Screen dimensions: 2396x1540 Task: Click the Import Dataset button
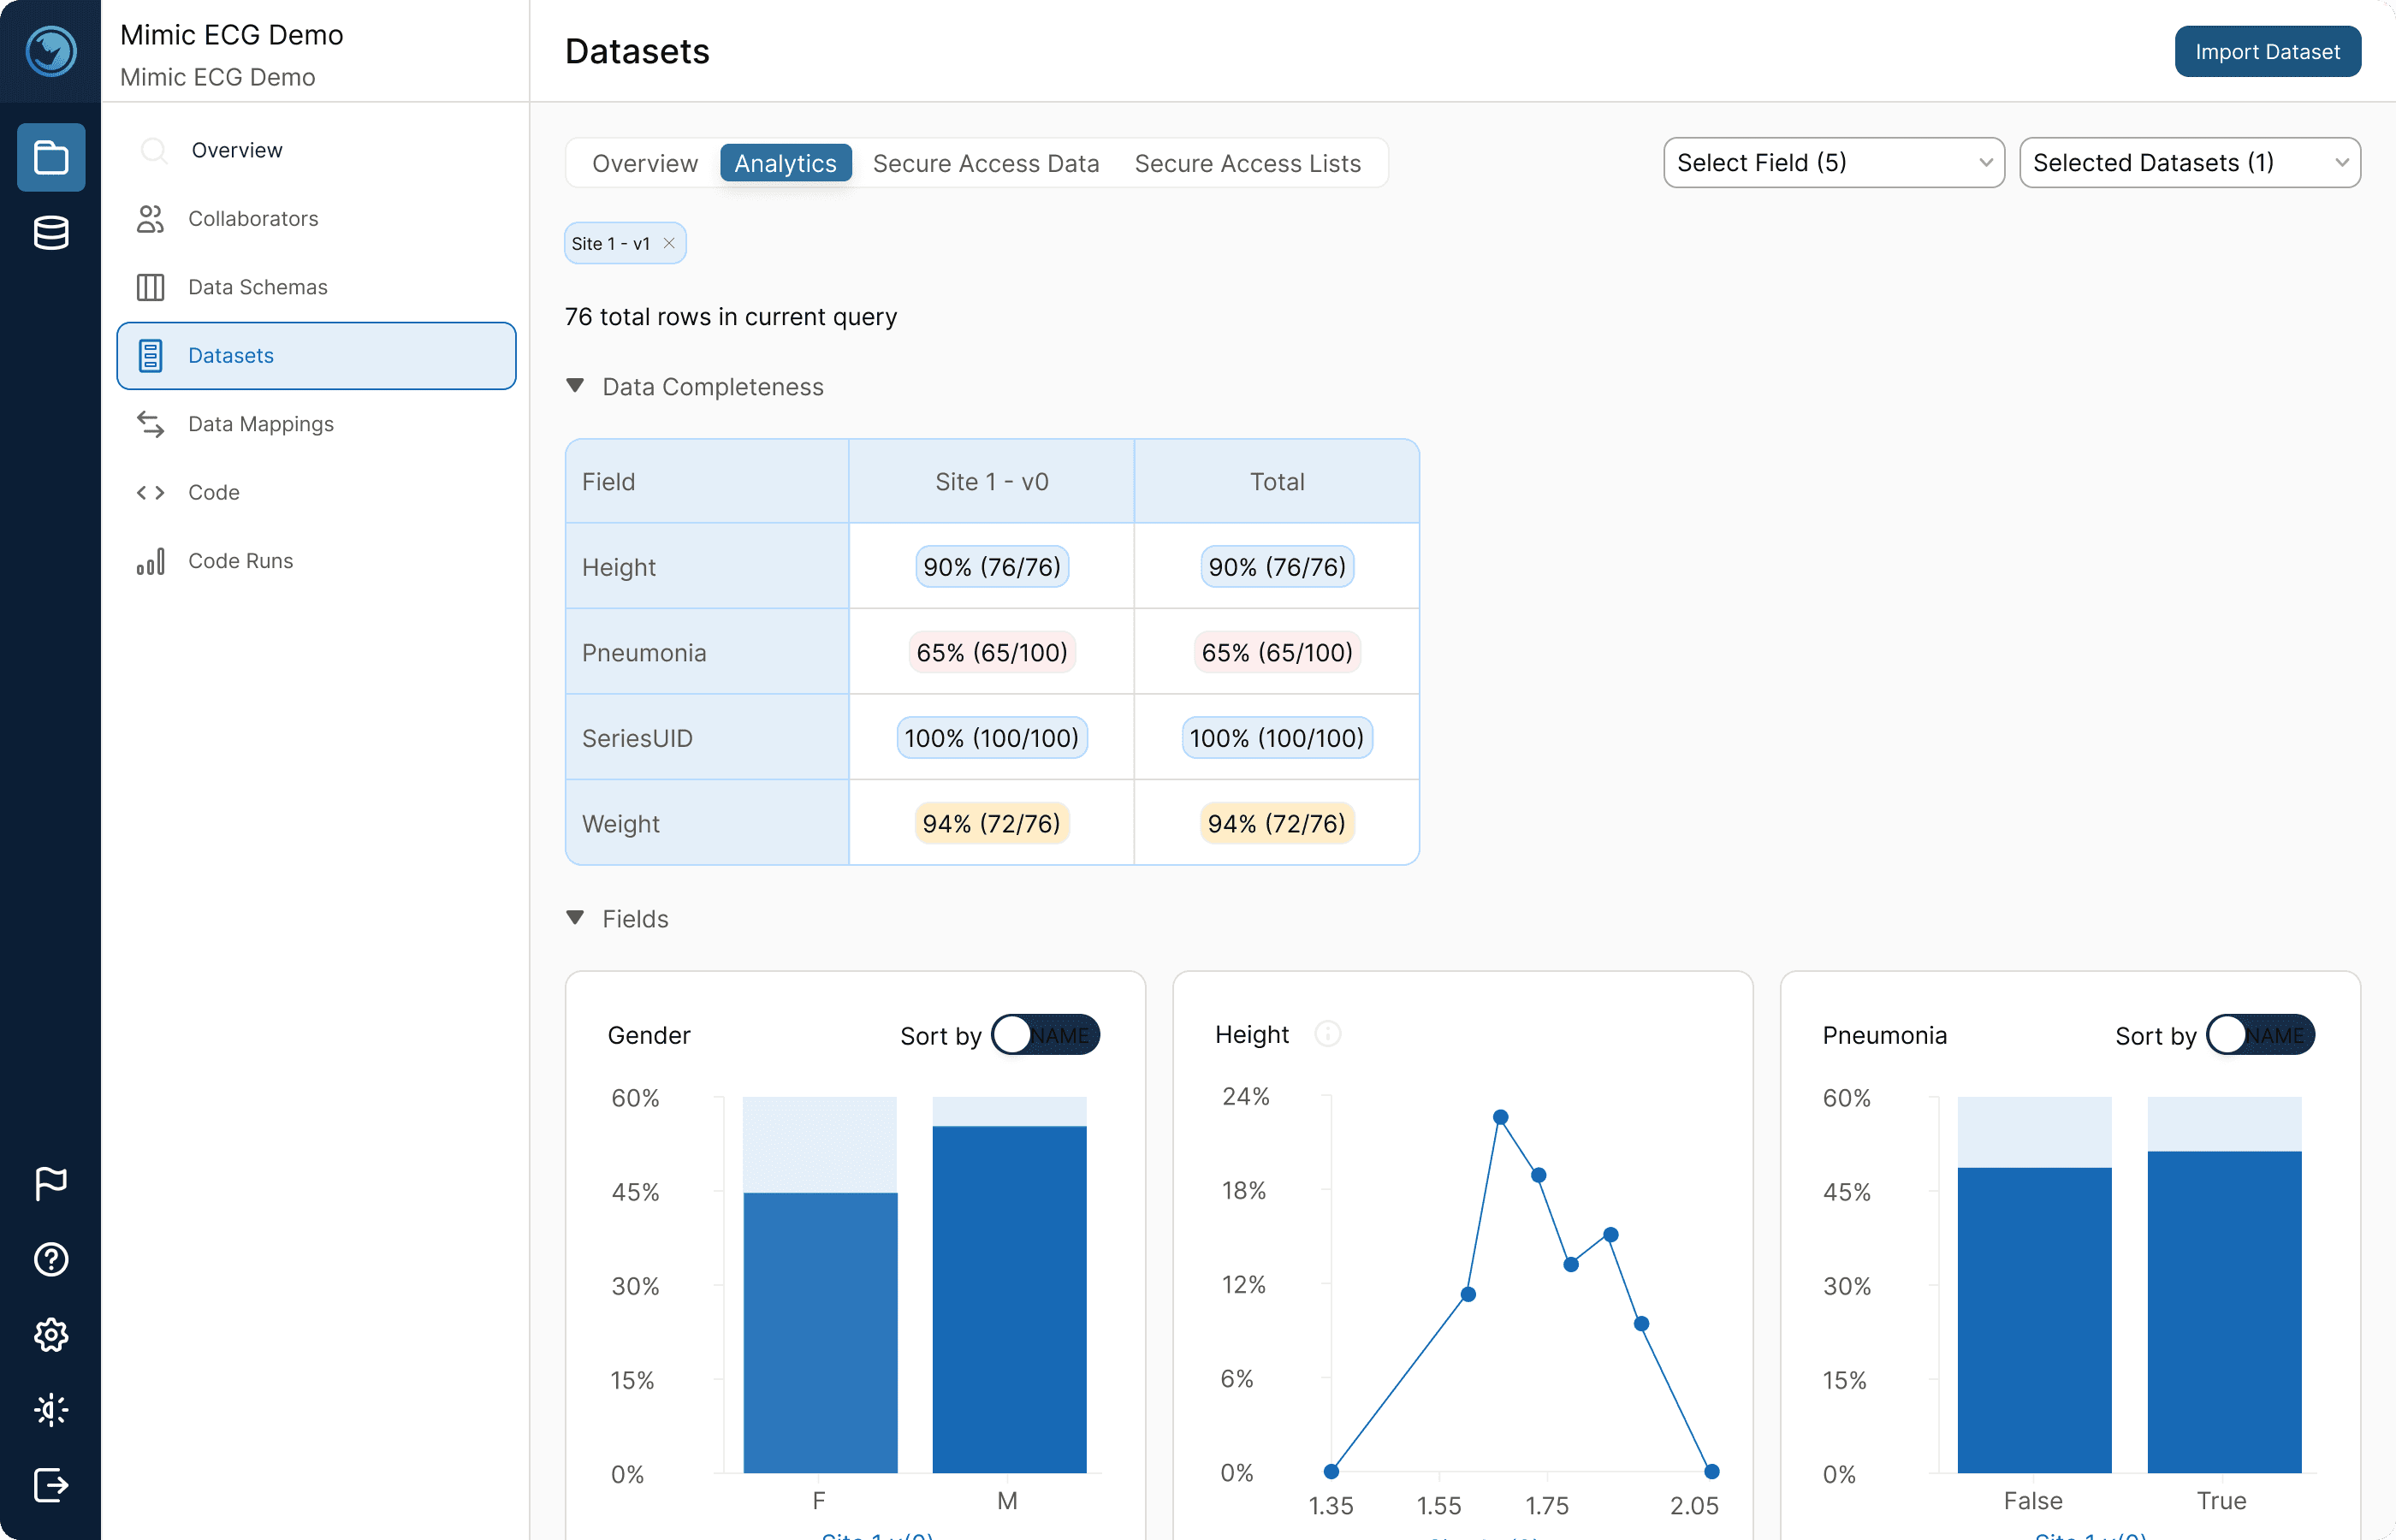pos(2267,51)
